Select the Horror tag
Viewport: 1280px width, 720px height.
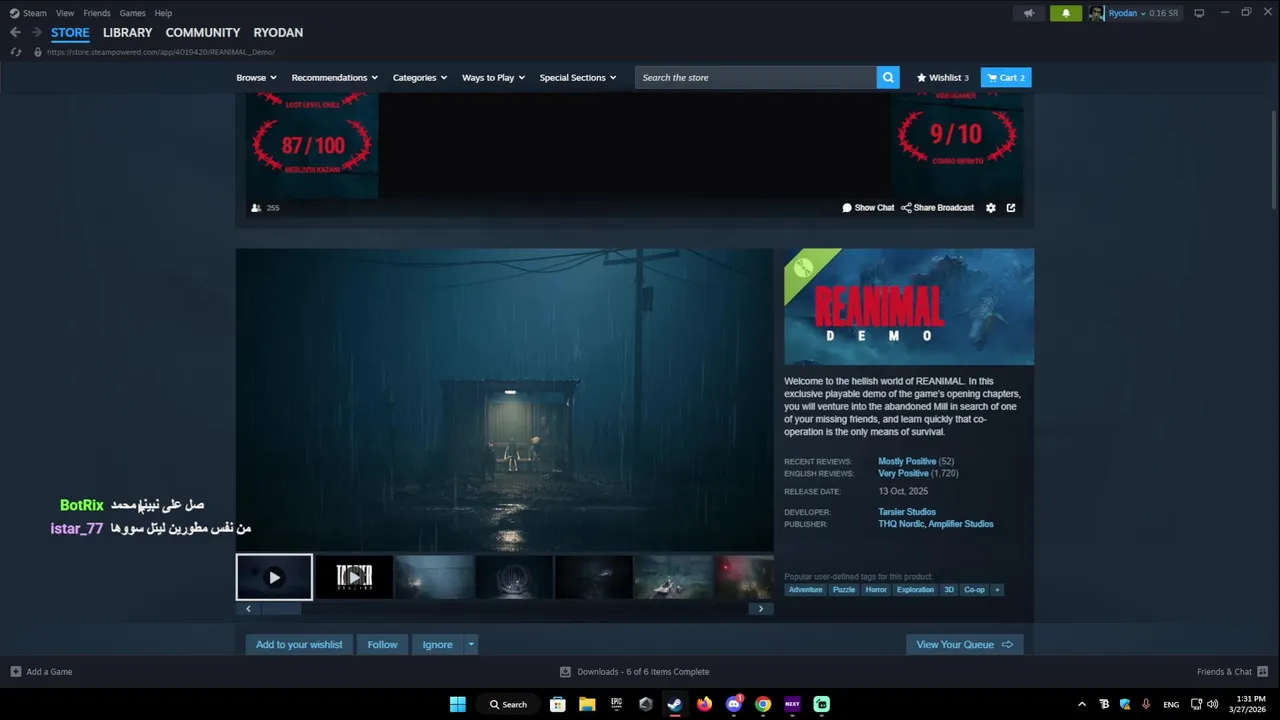point(876,590)
